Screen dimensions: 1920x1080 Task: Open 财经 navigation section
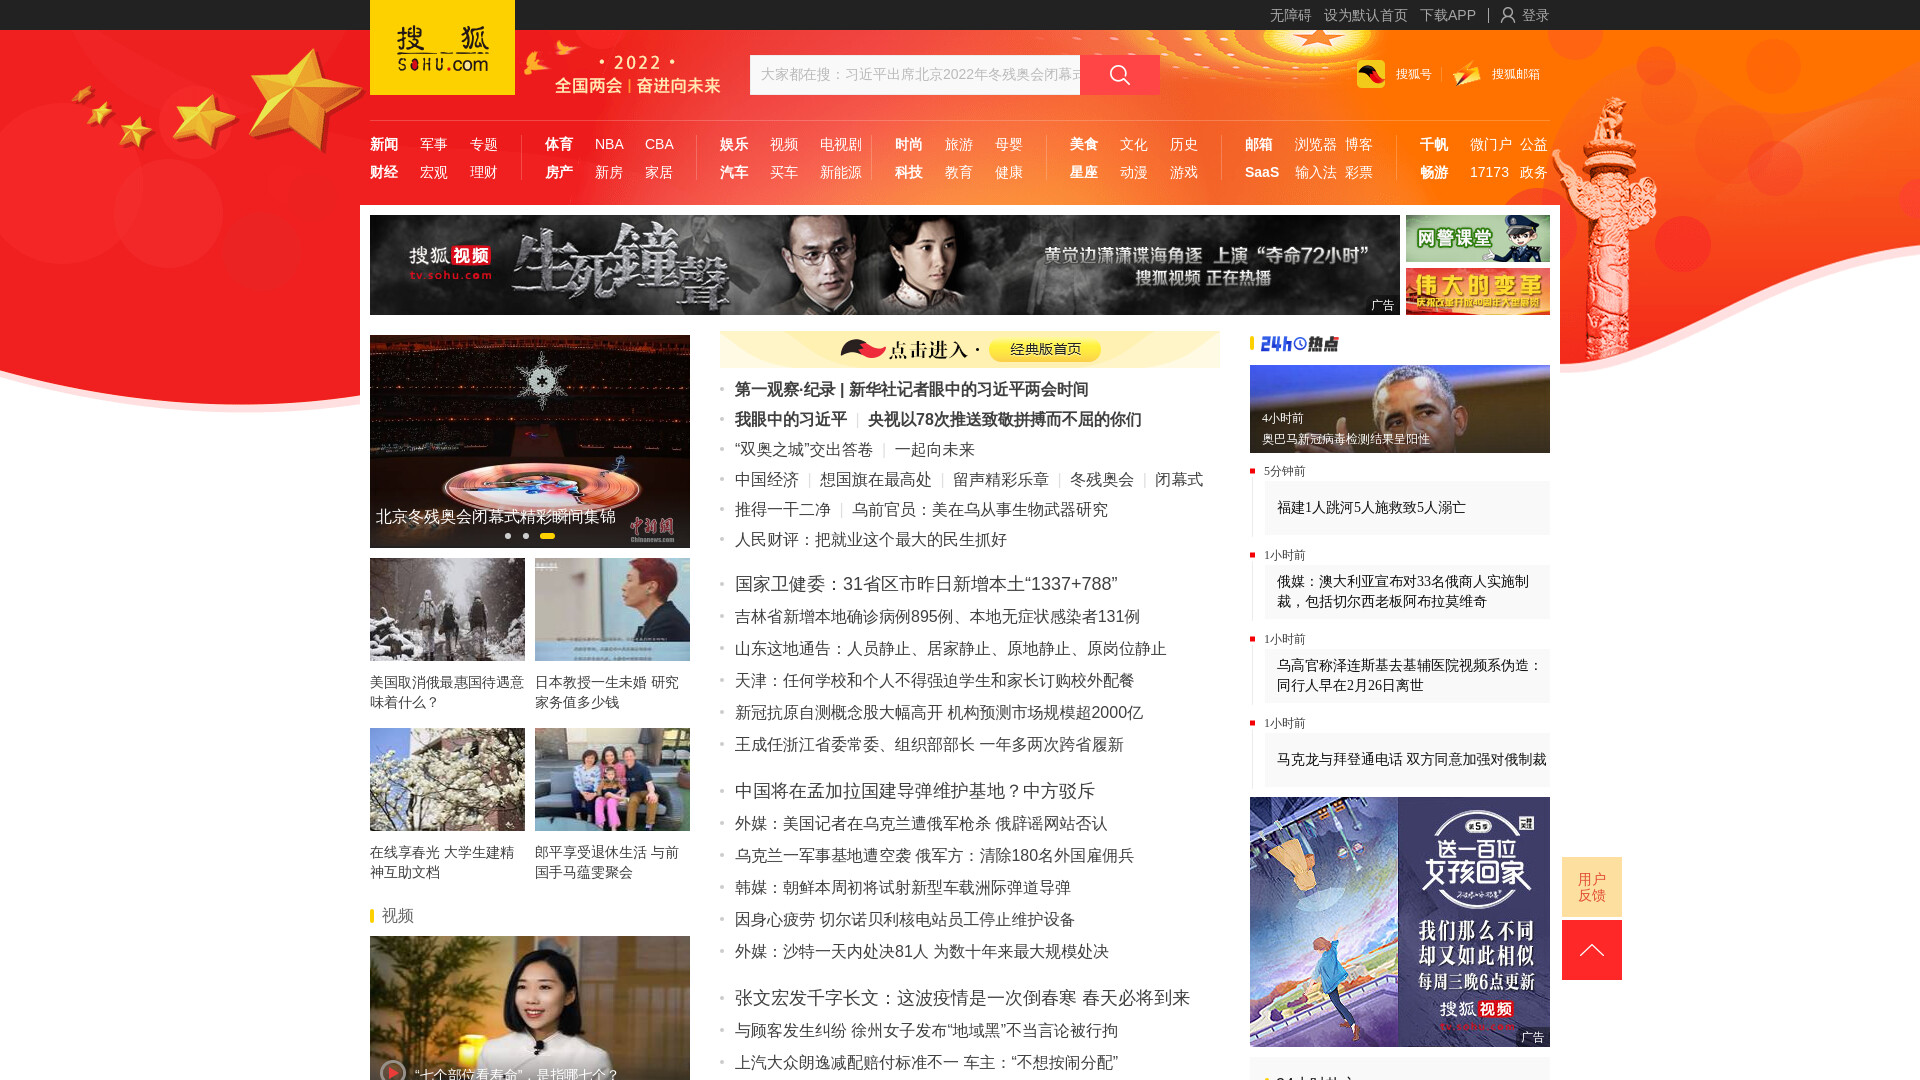[x=384, y=172]
